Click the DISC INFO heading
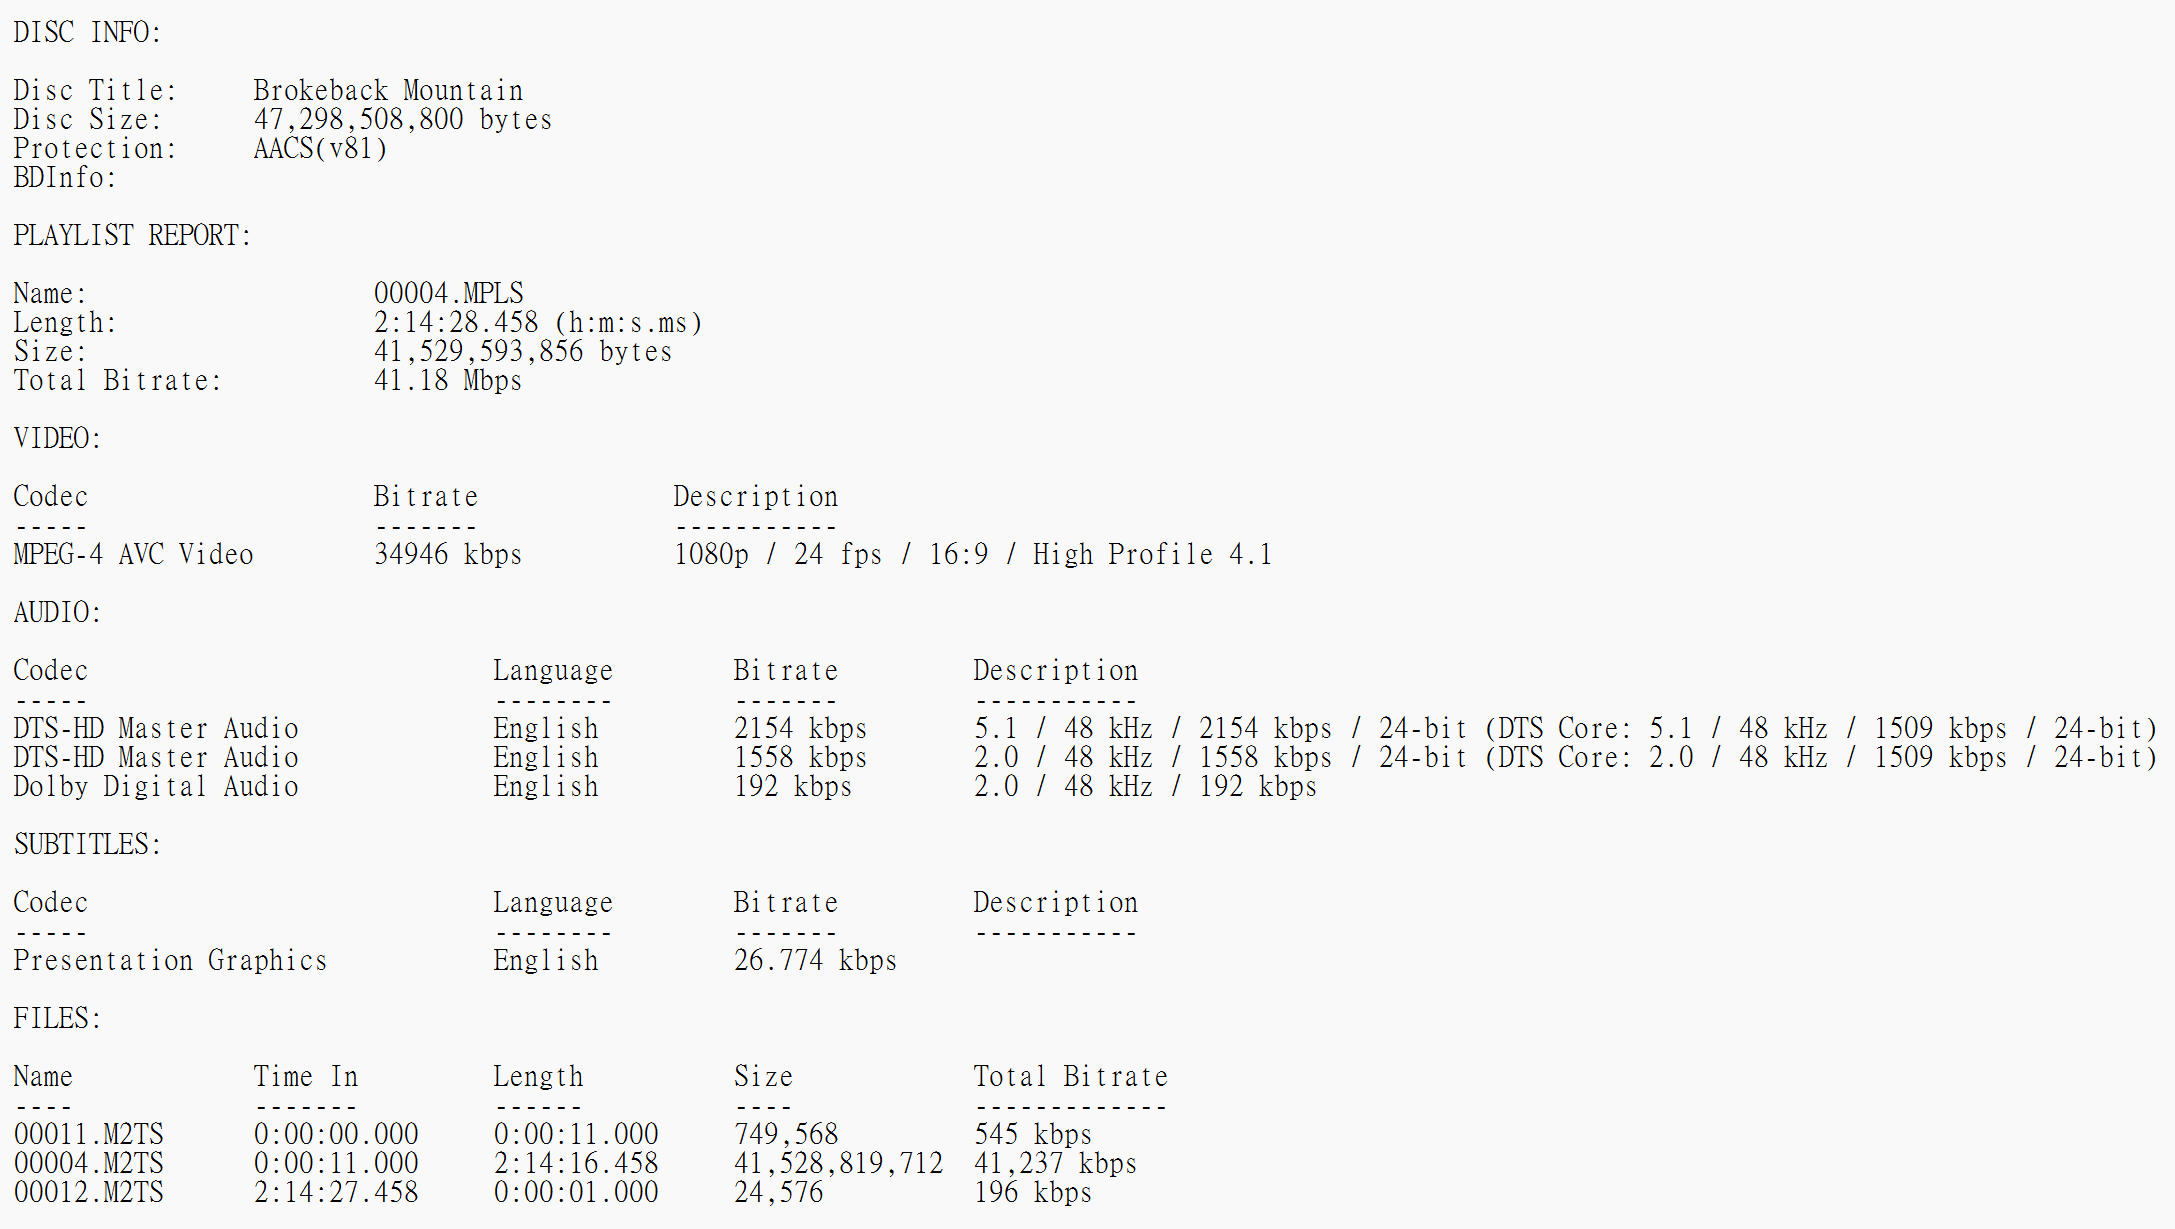Screen dimensions: 2175x1229 pyautogui.click(x=87, y=33)
